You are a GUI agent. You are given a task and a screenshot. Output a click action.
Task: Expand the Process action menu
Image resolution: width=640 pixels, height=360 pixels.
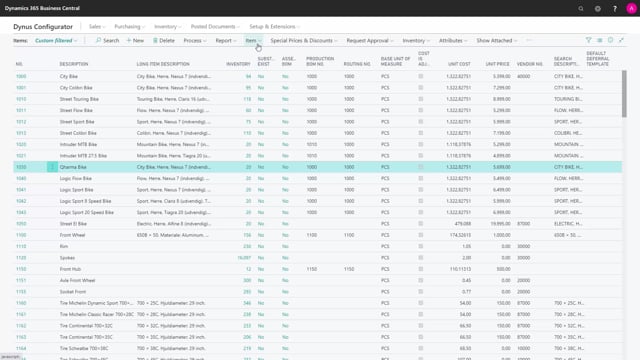(195, 40)
